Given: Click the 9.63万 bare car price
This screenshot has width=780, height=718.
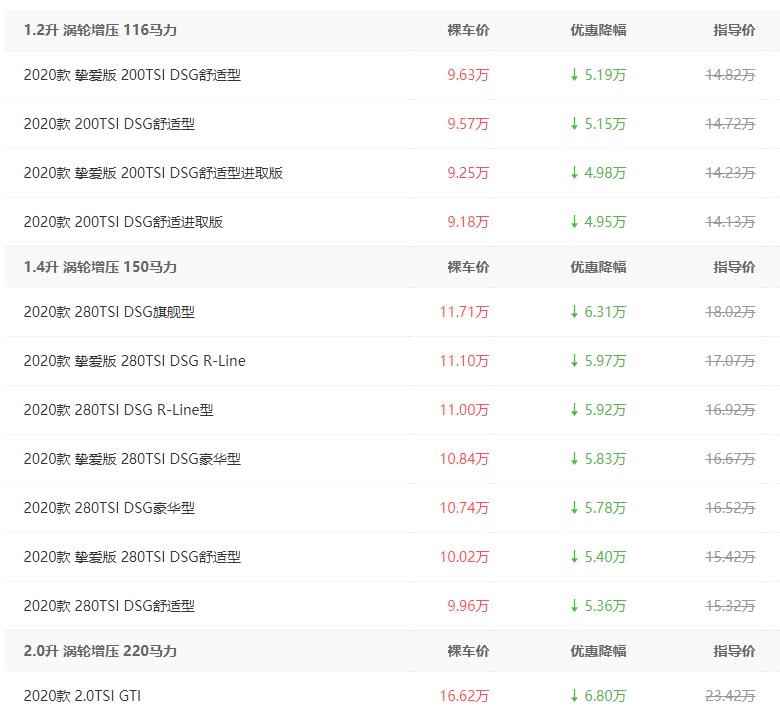Looking at the screenshot, I should (x=468, y=75).
